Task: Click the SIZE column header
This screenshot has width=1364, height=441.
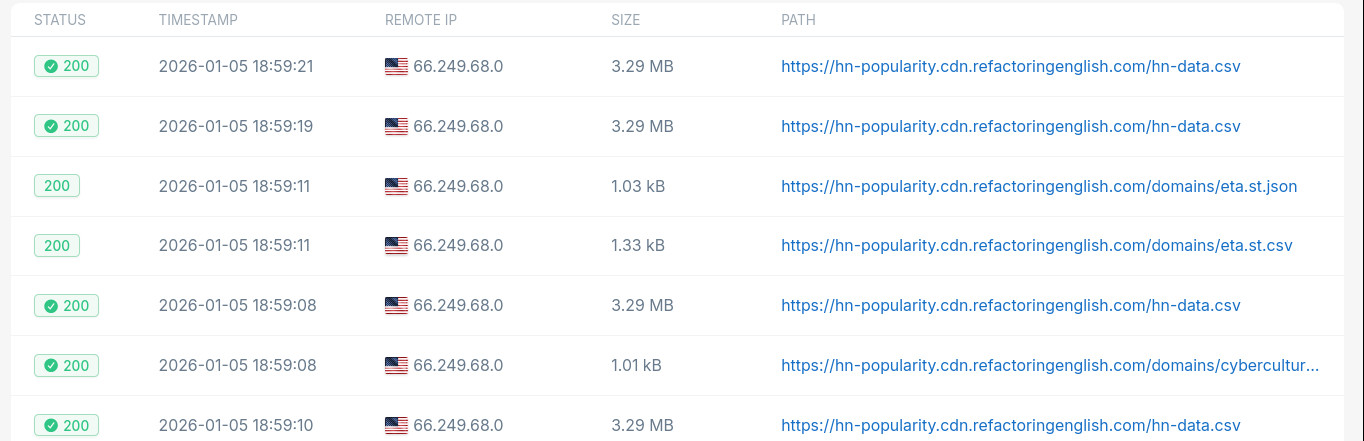Action: [x=625, y=20]
